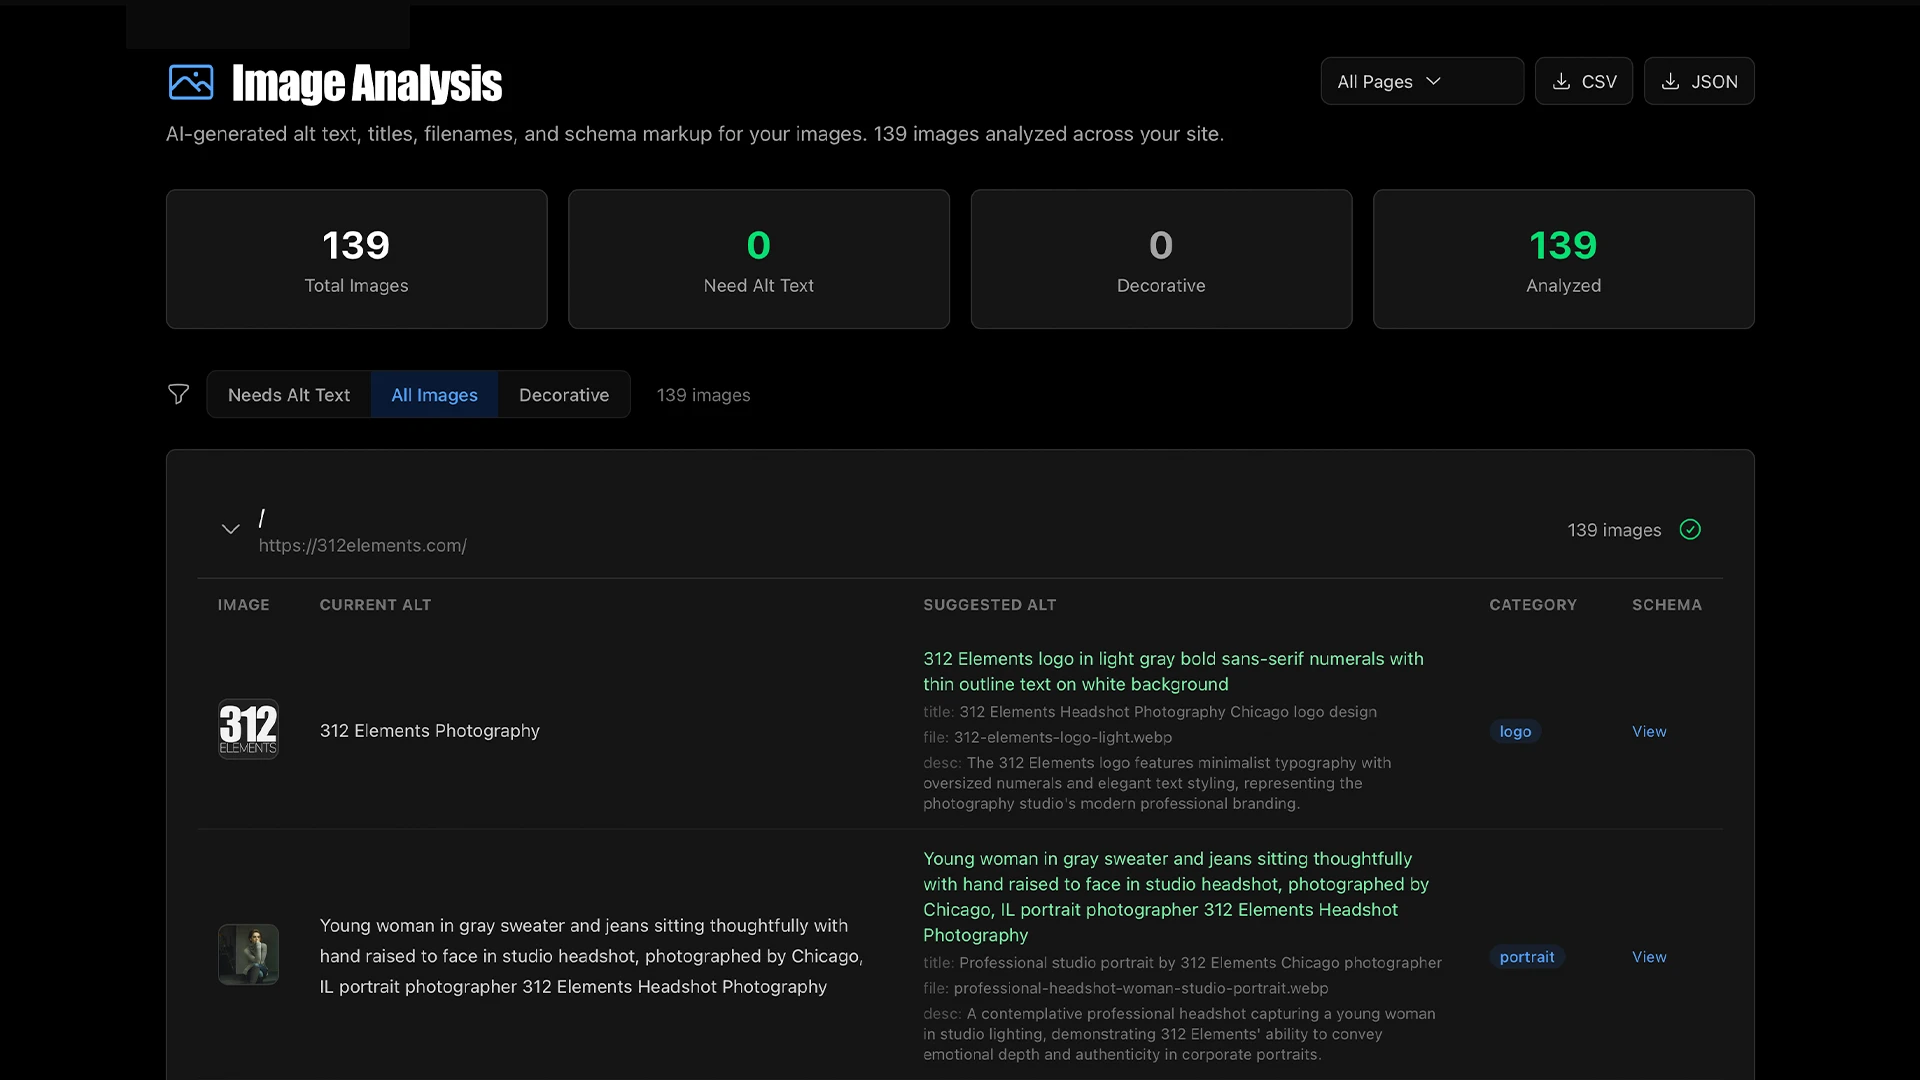
Task: Show only Decorative images
Action: pos(564,395)
